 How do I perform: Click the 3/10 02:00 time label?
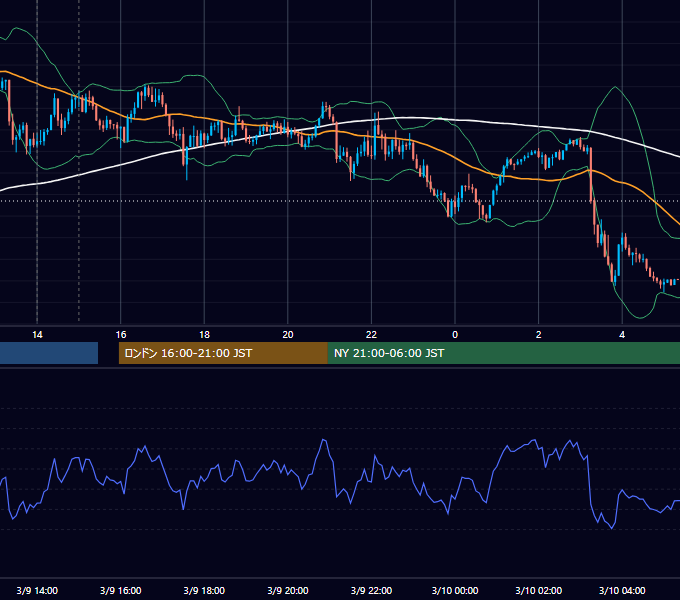pyautogui.click(x=539, y=590)
